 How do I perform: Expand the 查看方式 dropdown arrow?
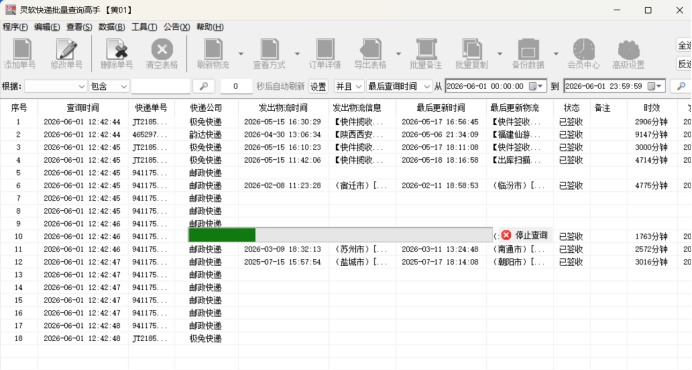297,54
